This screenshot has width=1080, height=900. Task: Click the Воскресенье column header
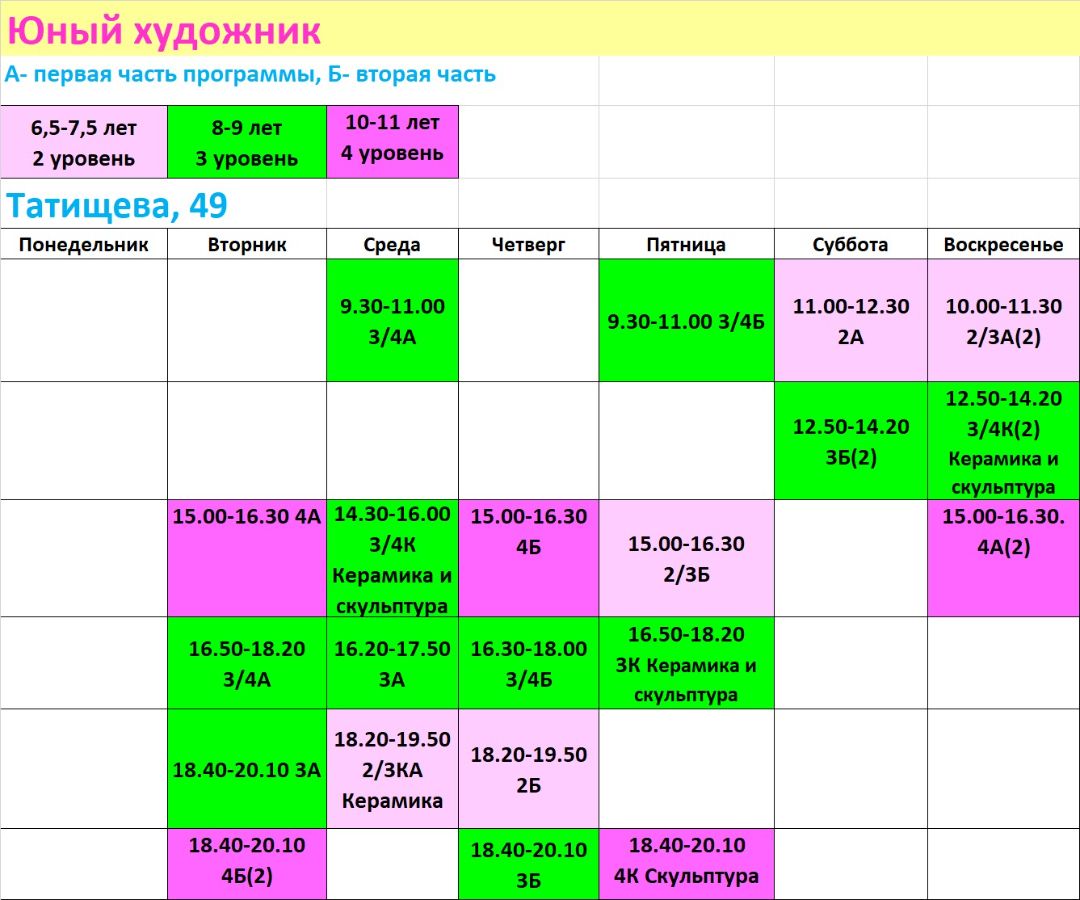[1003, 245]
